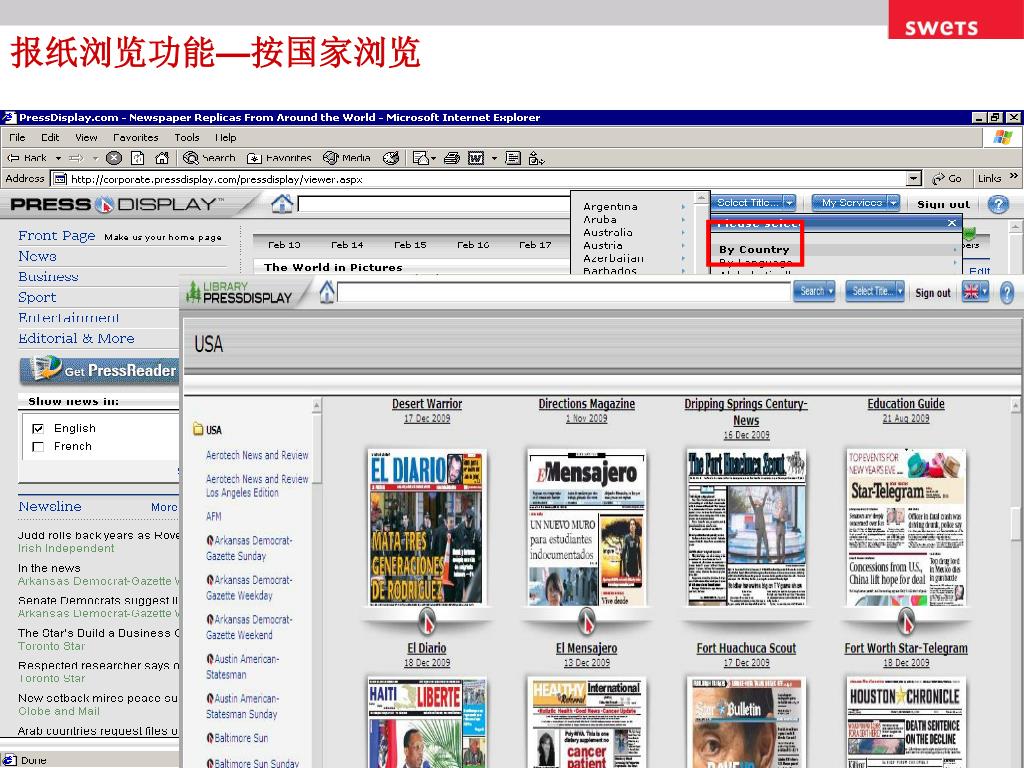The width and height of the screenshot is (1024, 768).
Task: Open the My Services dropdown
Action: (x=856, y=202)
